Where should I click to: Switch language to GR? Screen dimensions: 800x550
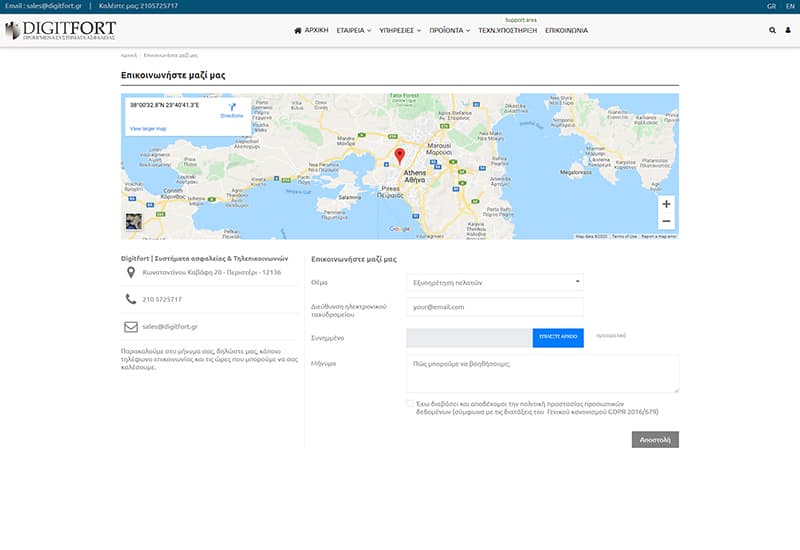click(x=771, y=6)
